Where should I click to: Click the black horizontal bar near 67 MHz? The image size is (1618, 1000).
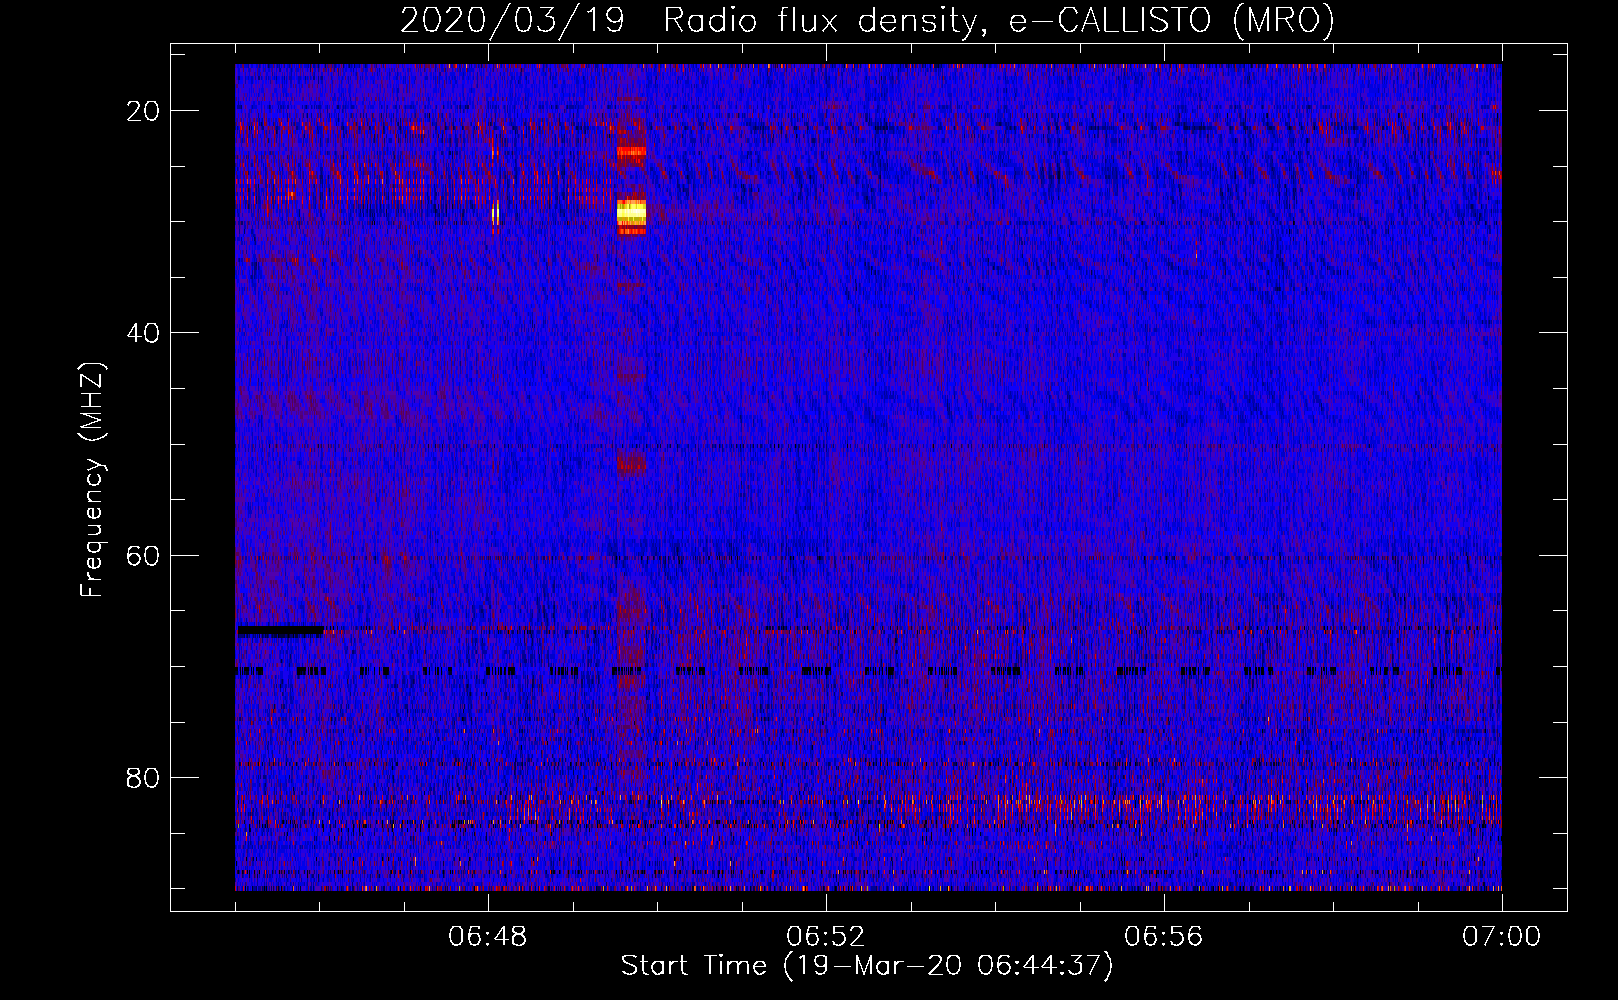click(x=281, y=631)
